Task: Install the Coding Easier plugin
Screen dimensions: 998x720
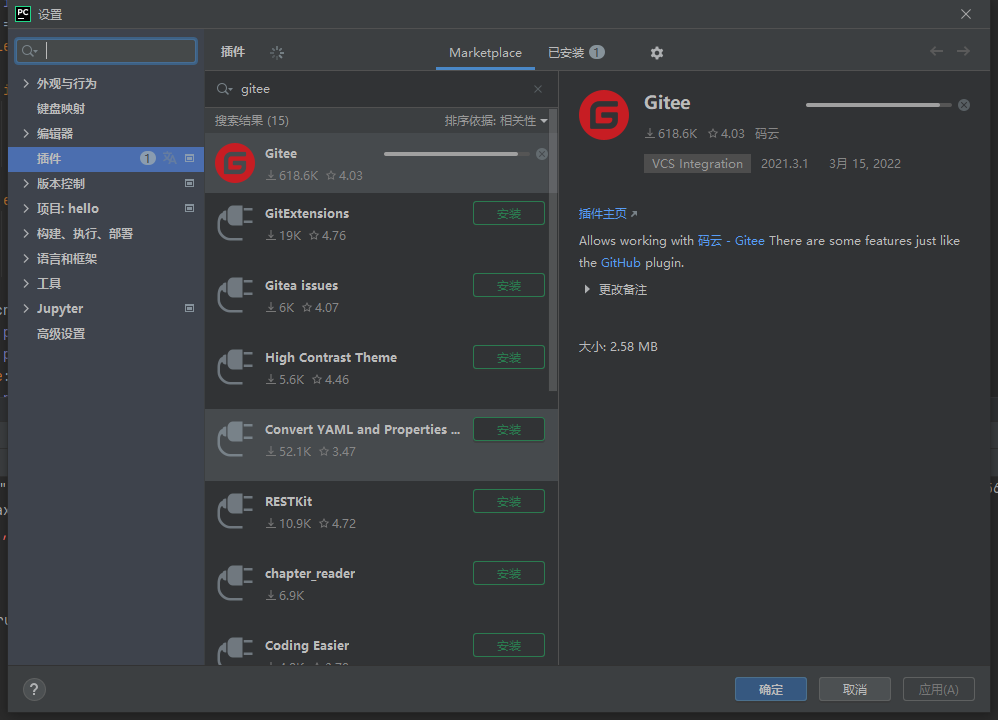Action: (x=509, y=645)
